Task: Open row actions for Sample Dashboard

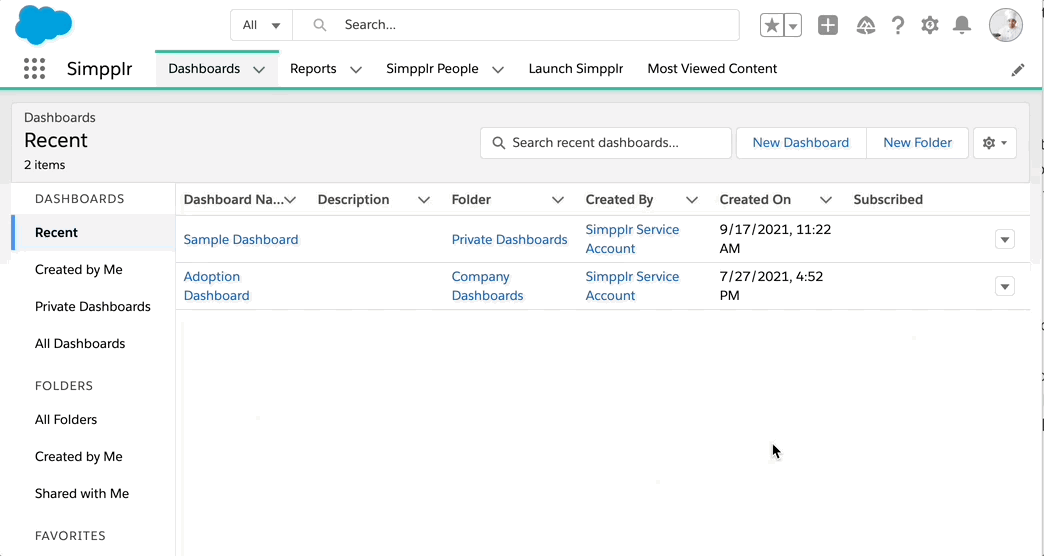Action: tap(1005, 239)
